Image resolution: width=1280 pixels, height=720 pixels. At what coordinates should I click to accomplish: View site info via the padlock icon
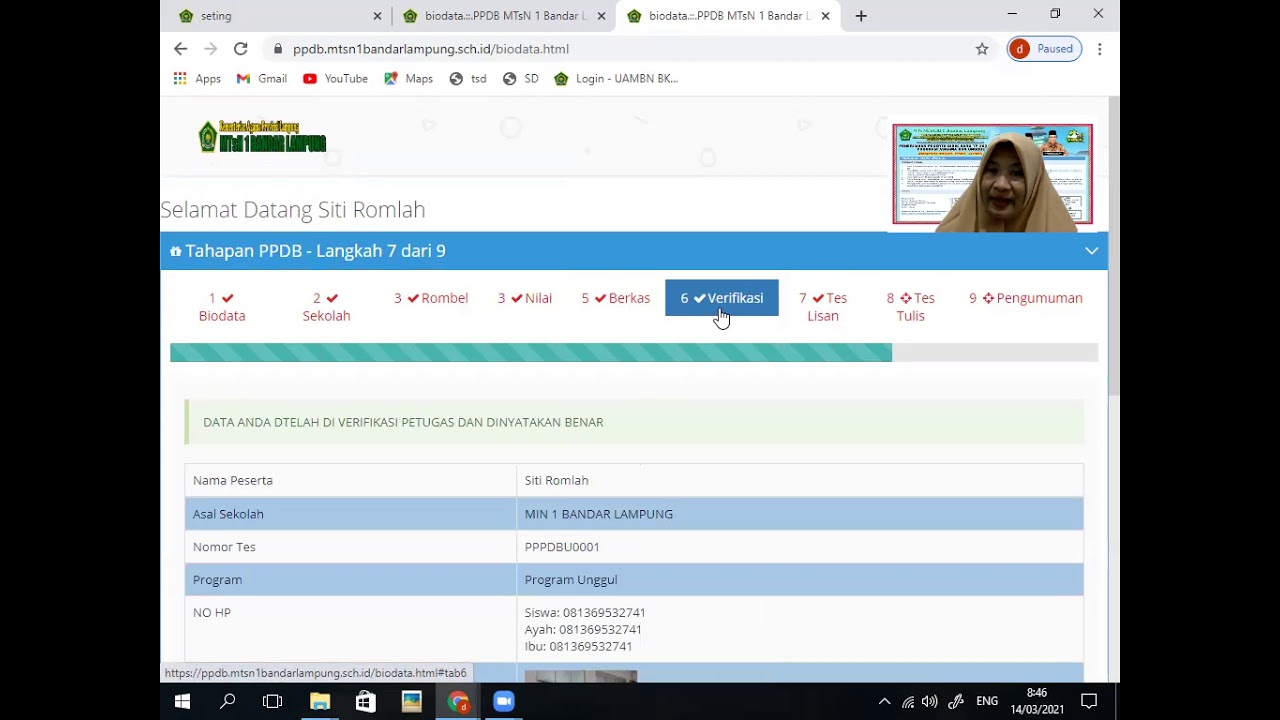tap(277, 49)
